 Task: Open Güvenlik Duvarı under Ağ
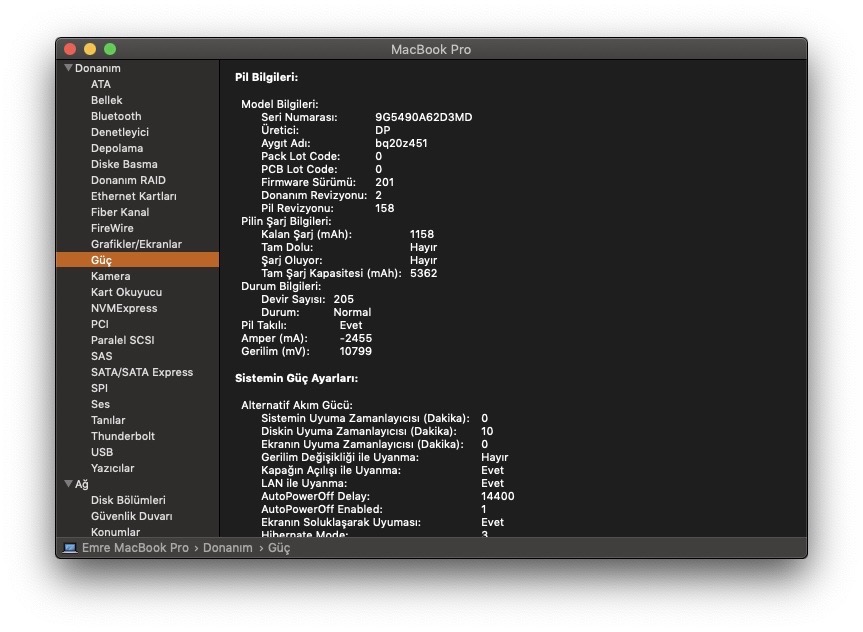[131, 516]
